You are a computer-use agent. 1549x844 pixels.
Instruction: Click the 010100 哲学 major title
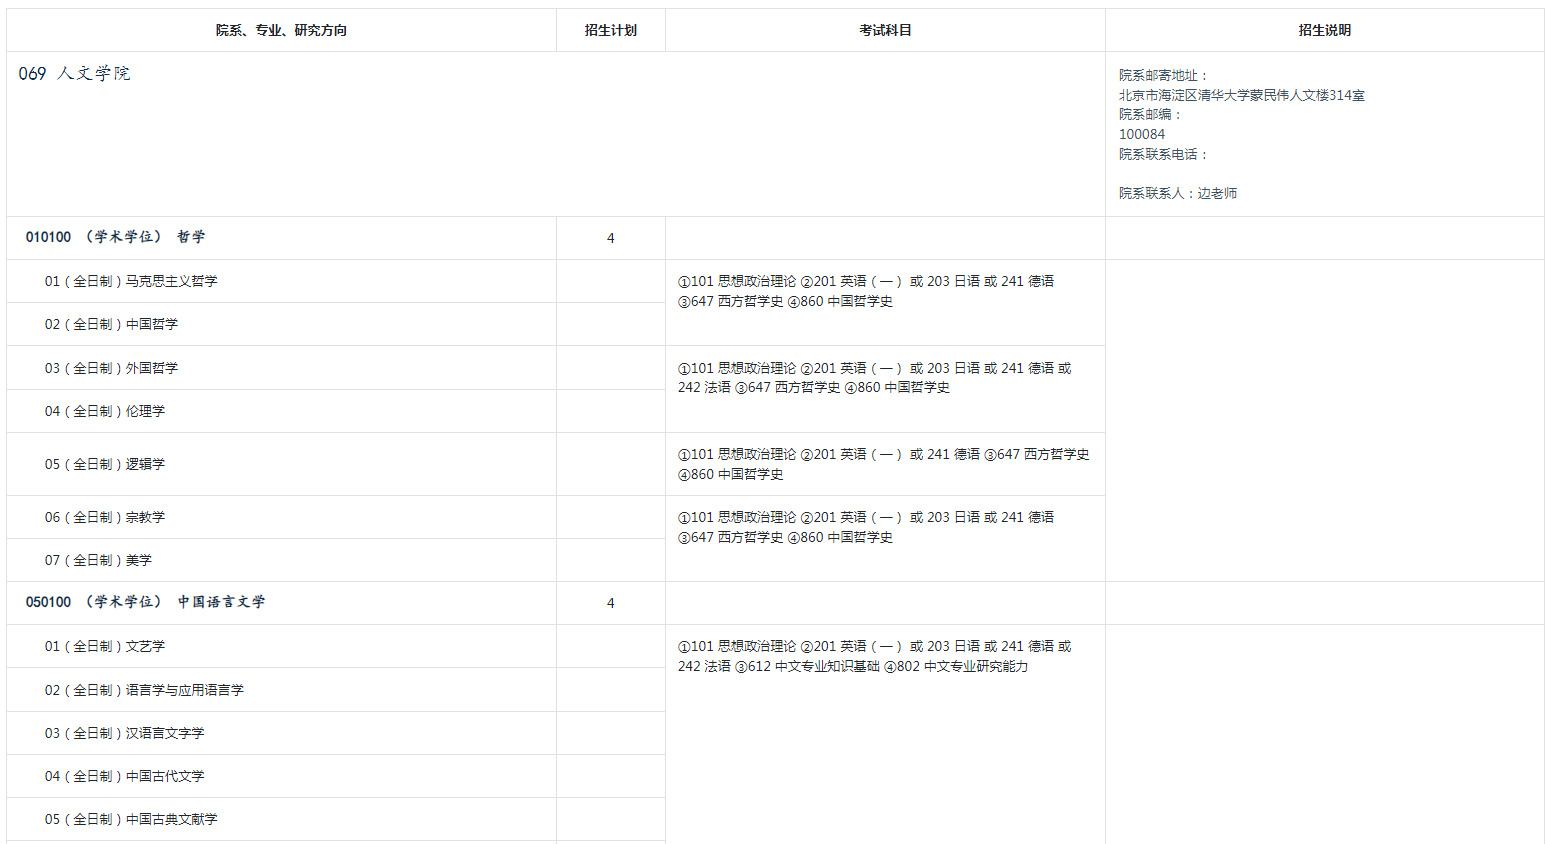[x=115, y=237]
